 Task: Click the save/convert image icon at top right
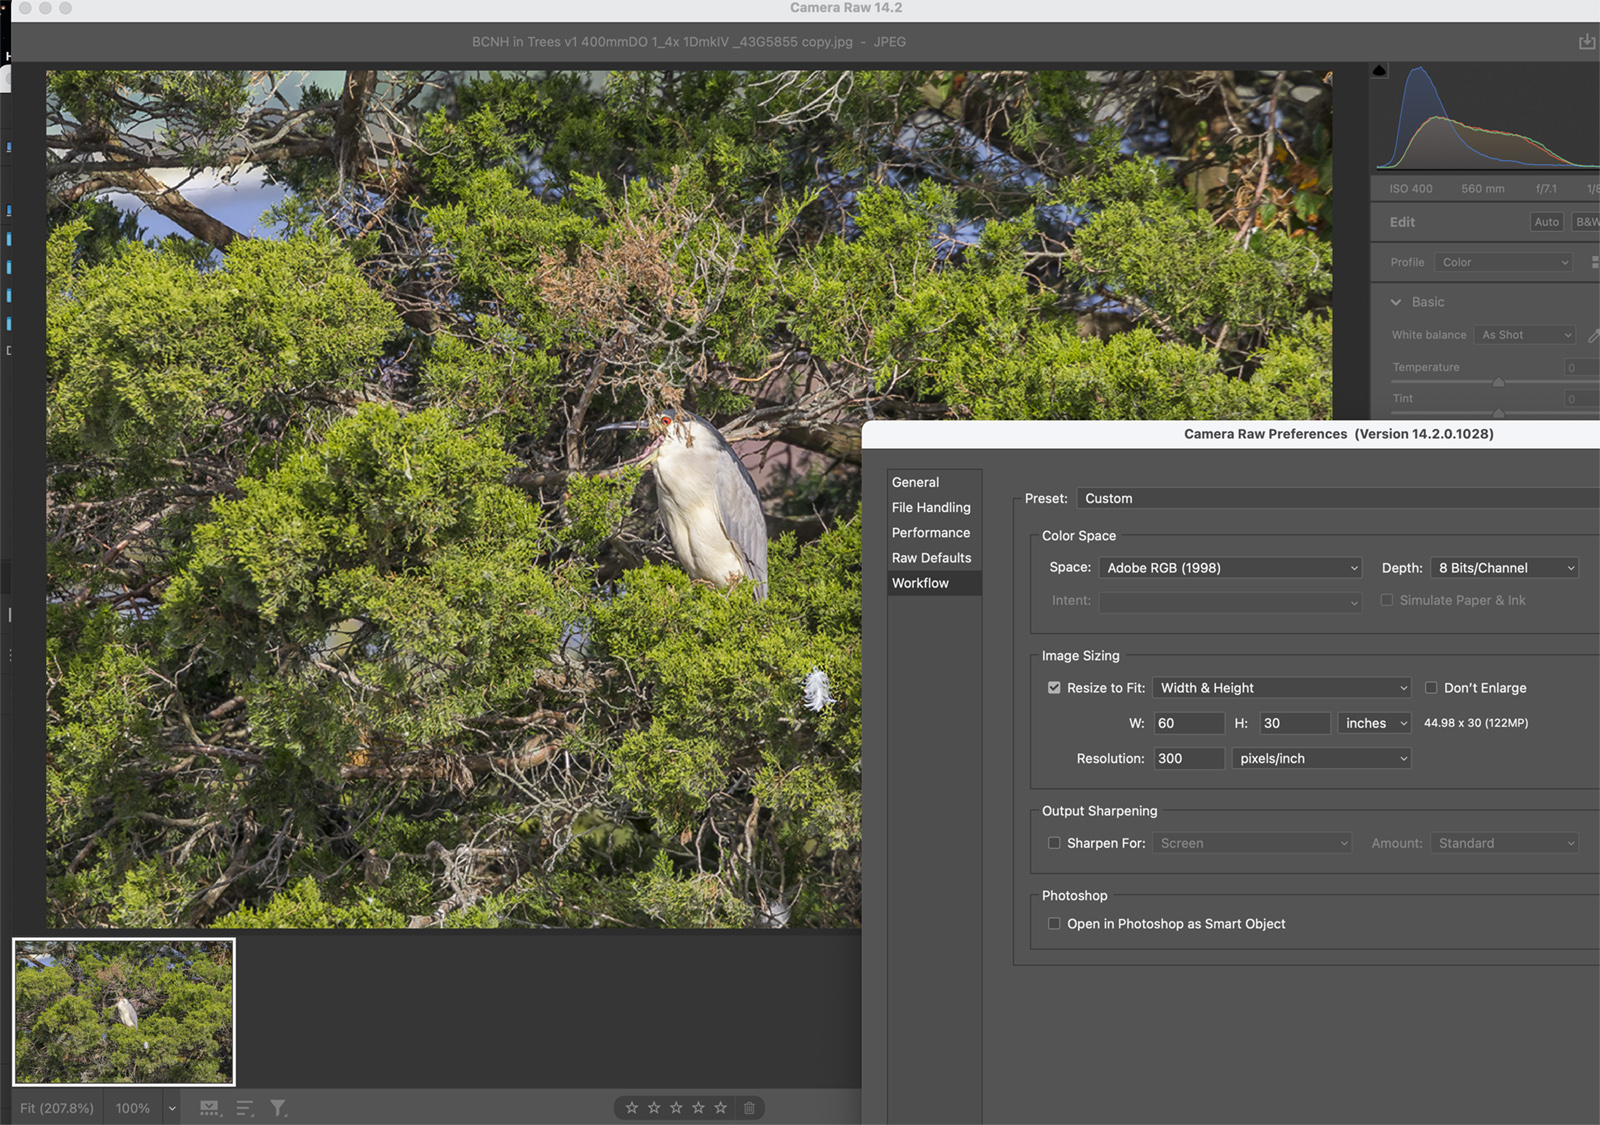coord(1586,42)
